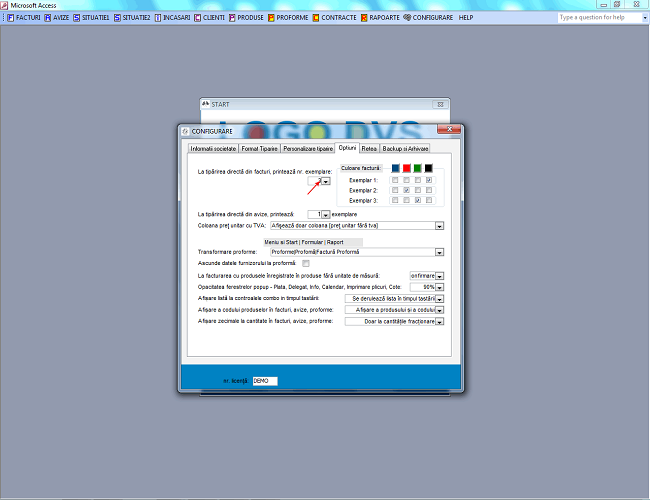
Task: Switch to the Format Tiparire tab
Action: click(260, 148)
